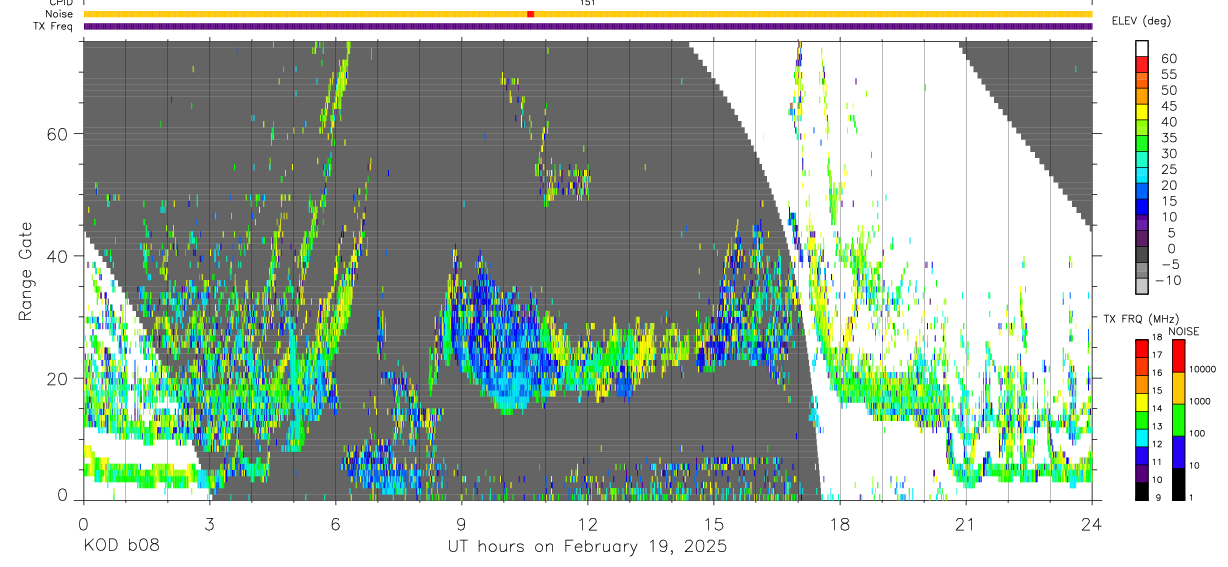Click the '40' tick on the Range Gate axis
This screenshot has height=567, width=1228.
tap(58, 256)
